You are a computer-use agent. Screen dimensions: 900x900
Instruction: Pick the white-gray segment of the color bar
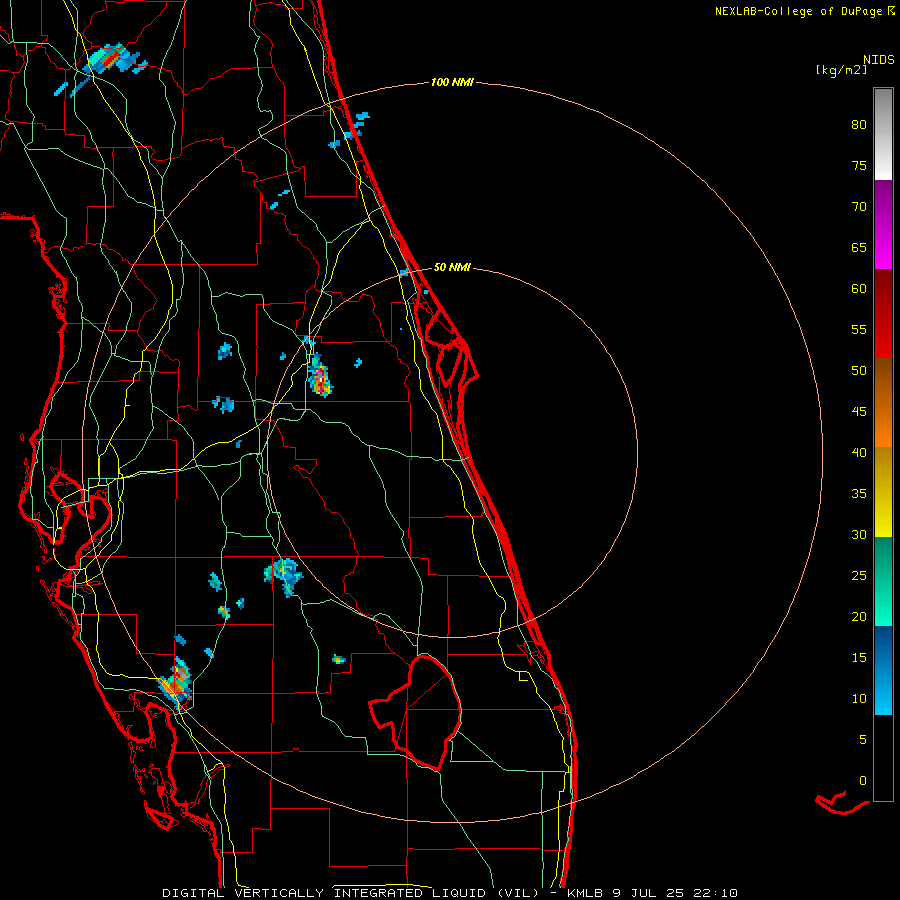(883, 134)
